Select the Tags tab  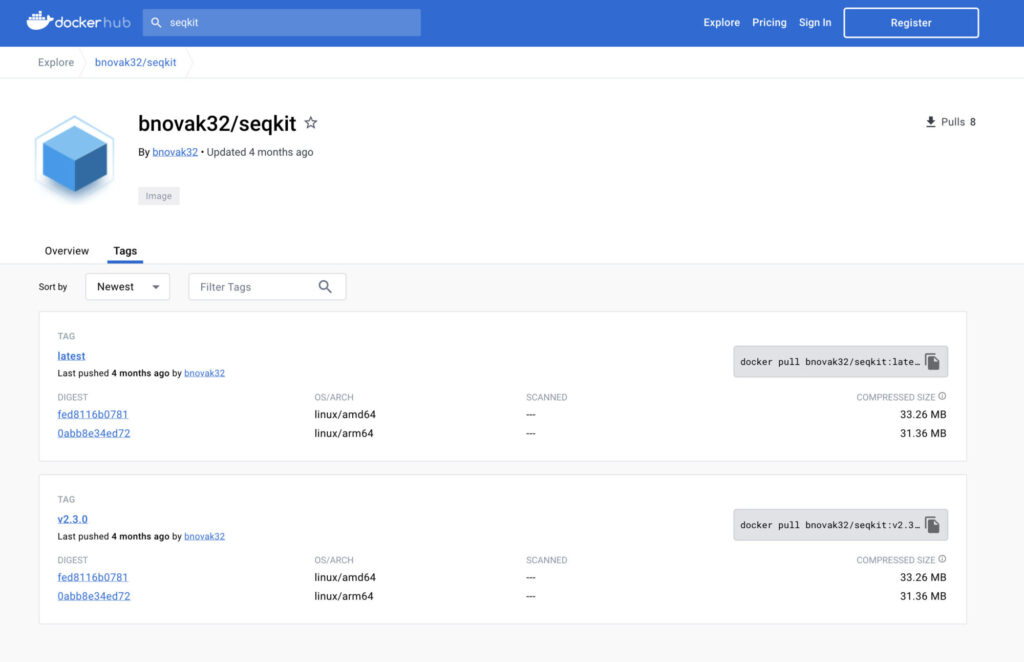click(x=125, y=251)
